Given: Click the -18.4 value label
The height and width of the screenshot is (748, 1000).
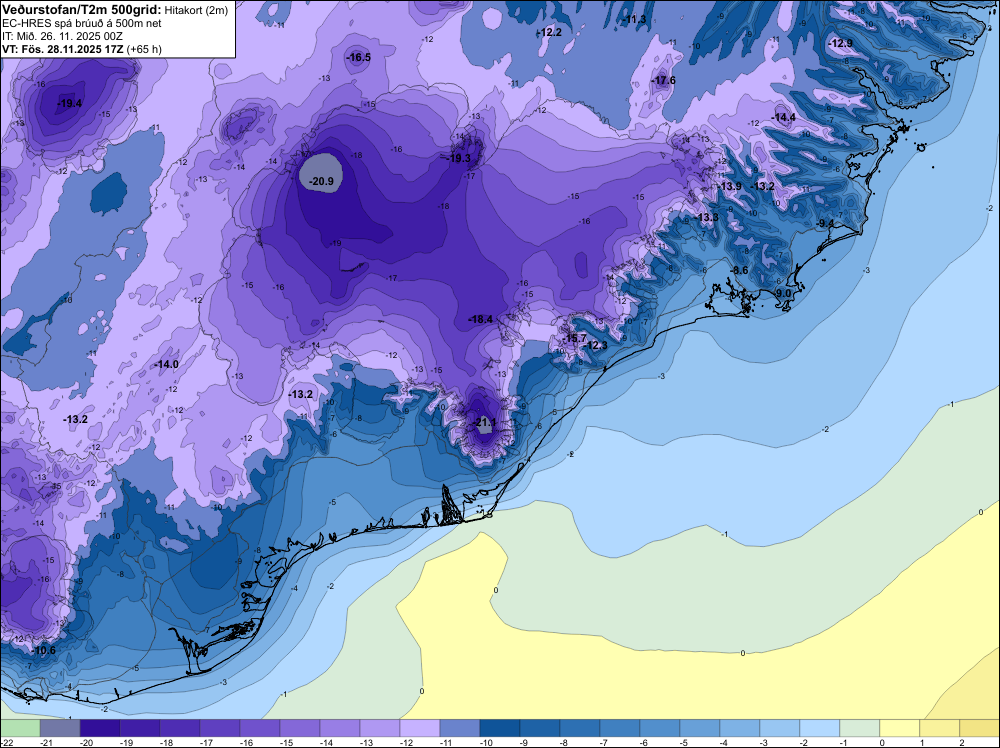Looking at the screenshot, I should (x=481, y=319).
